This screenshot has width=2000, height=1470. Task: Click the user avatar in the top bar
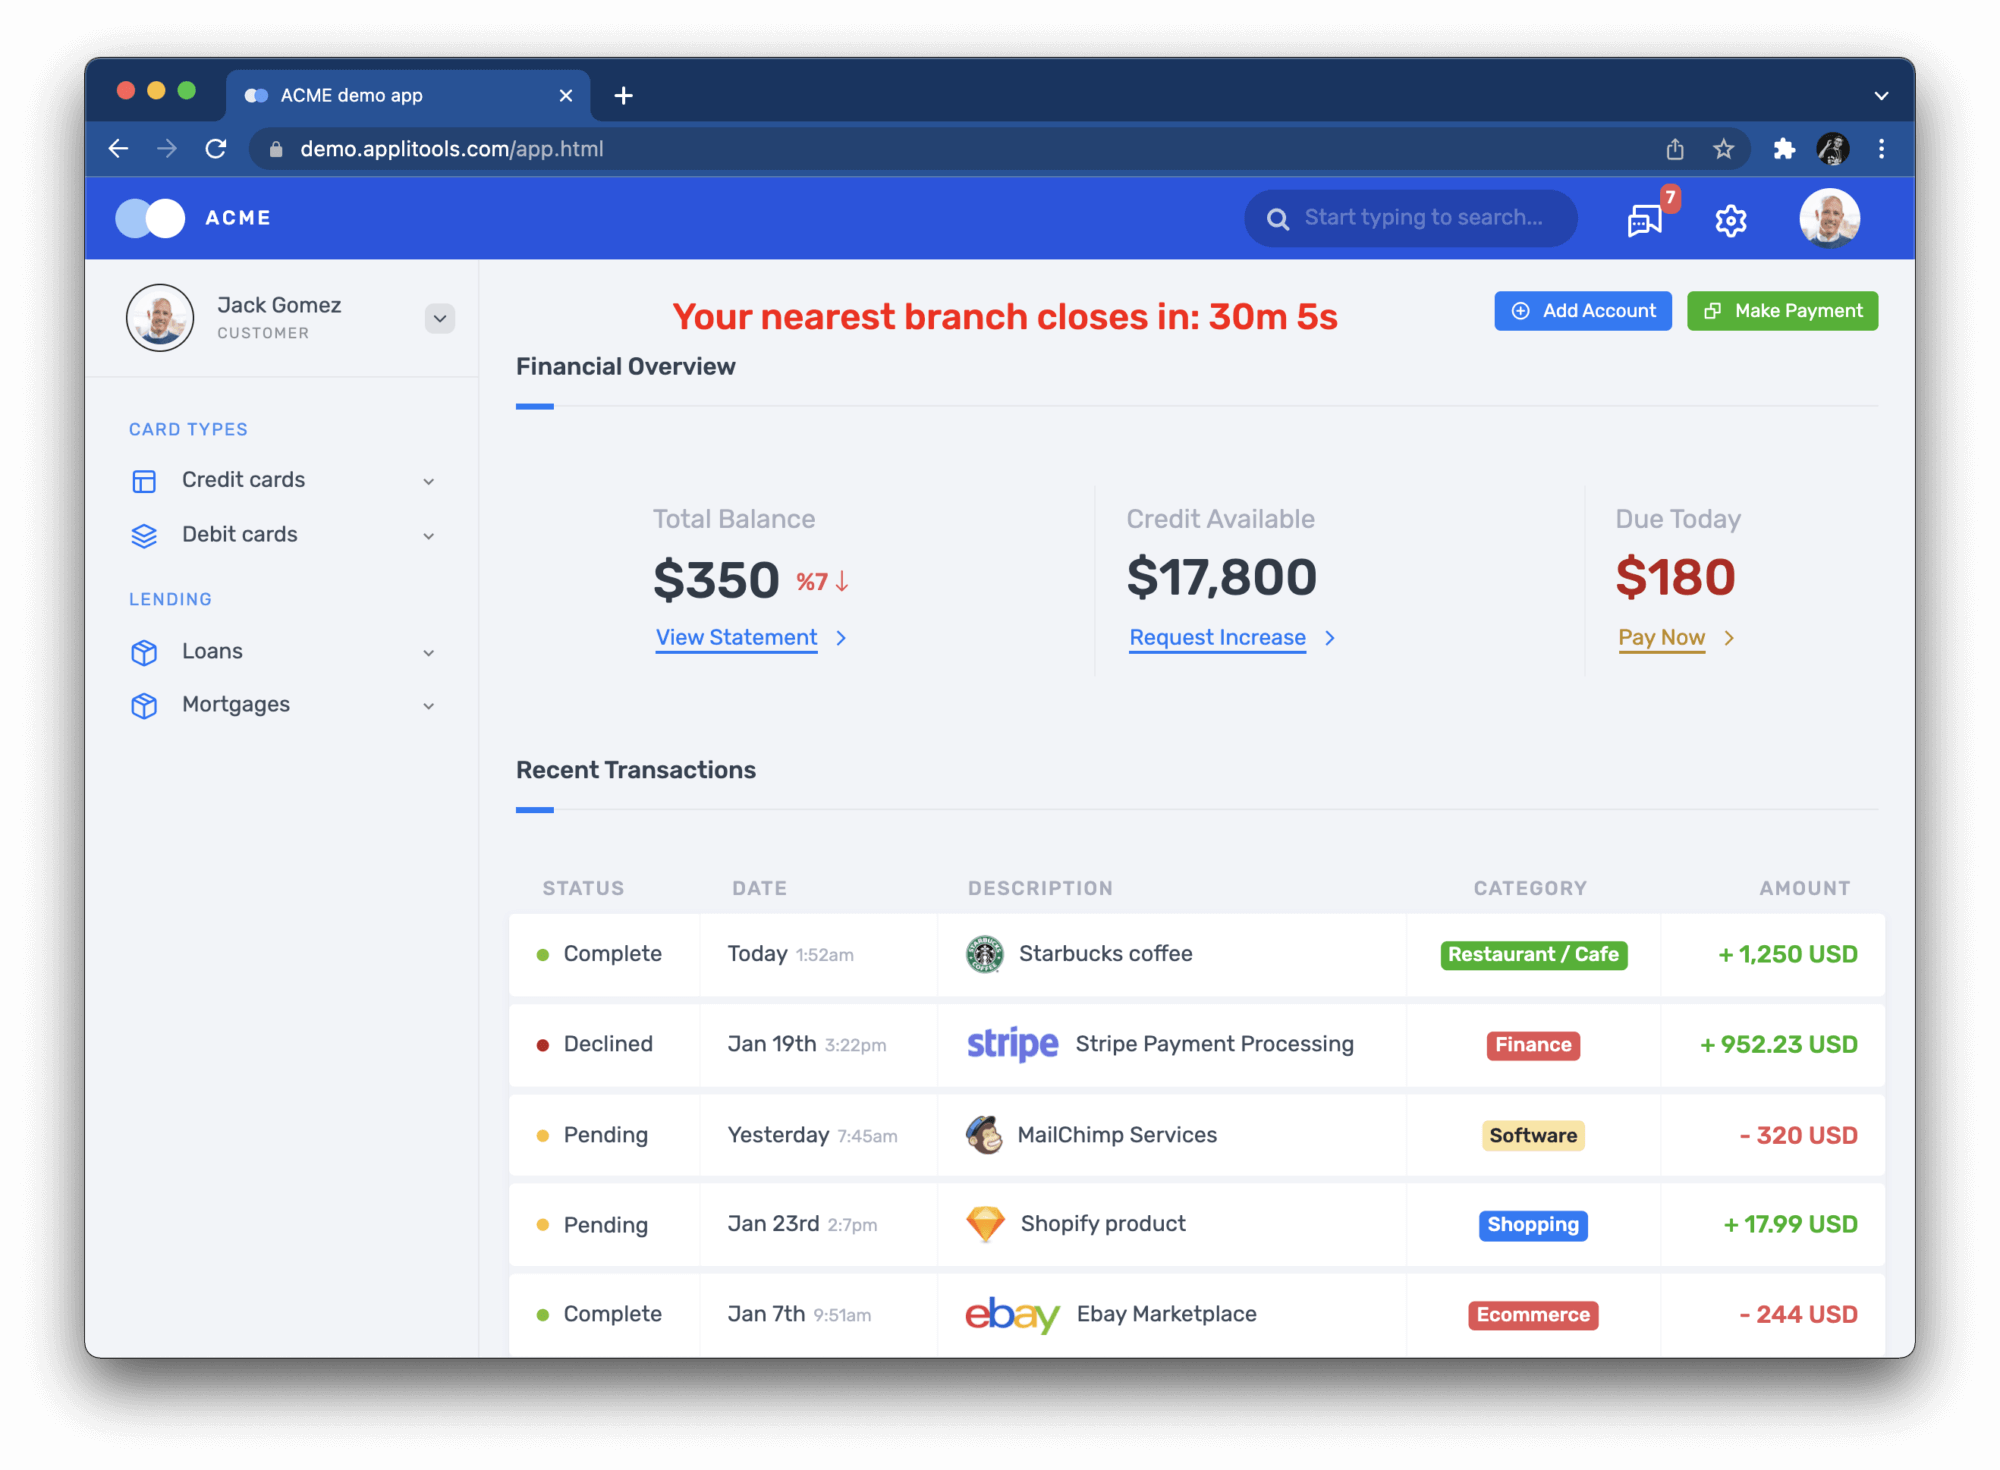[1828, 218]
